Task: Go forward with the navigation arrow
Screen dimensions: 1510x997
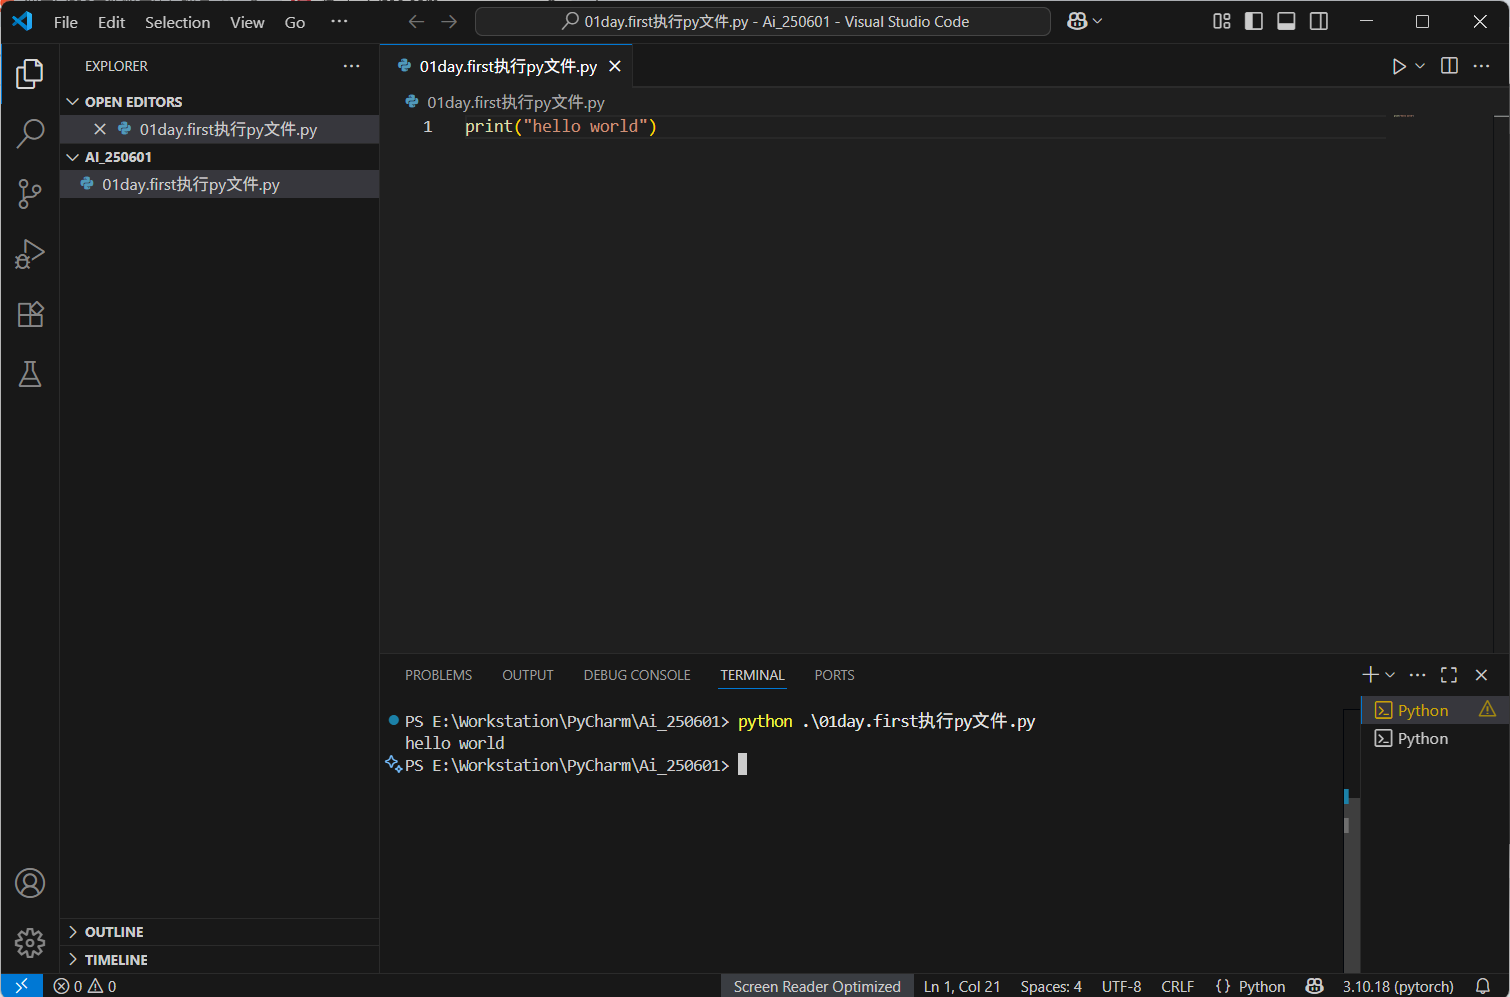Action: [x=449, y=22]
